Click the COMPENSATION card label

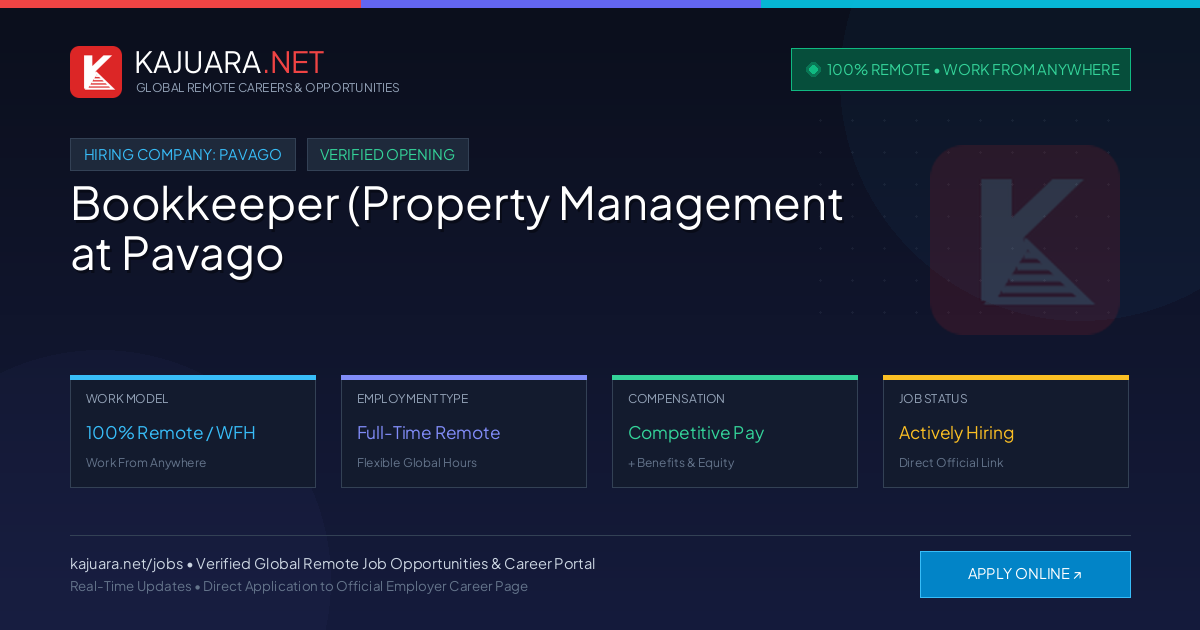point(676,399)
